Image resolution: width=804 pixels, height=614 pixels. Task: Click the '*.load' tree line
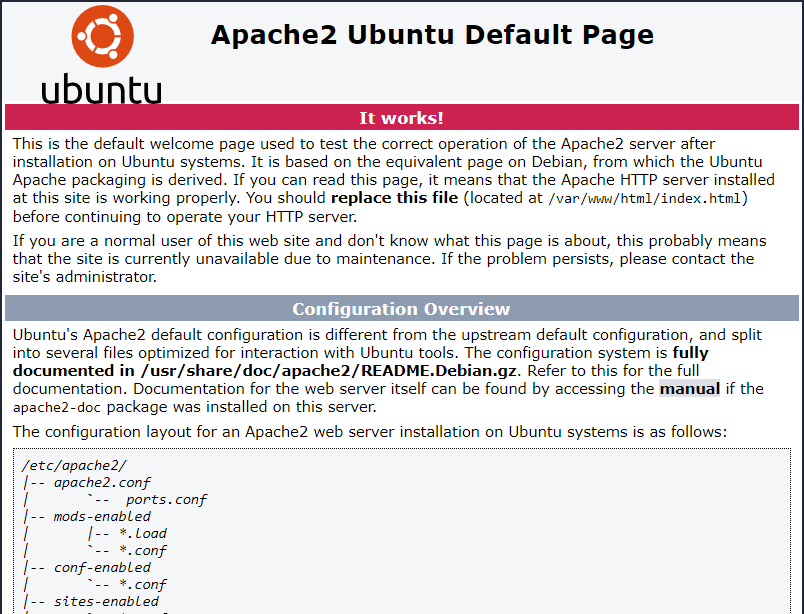click(x=143, y=533)
